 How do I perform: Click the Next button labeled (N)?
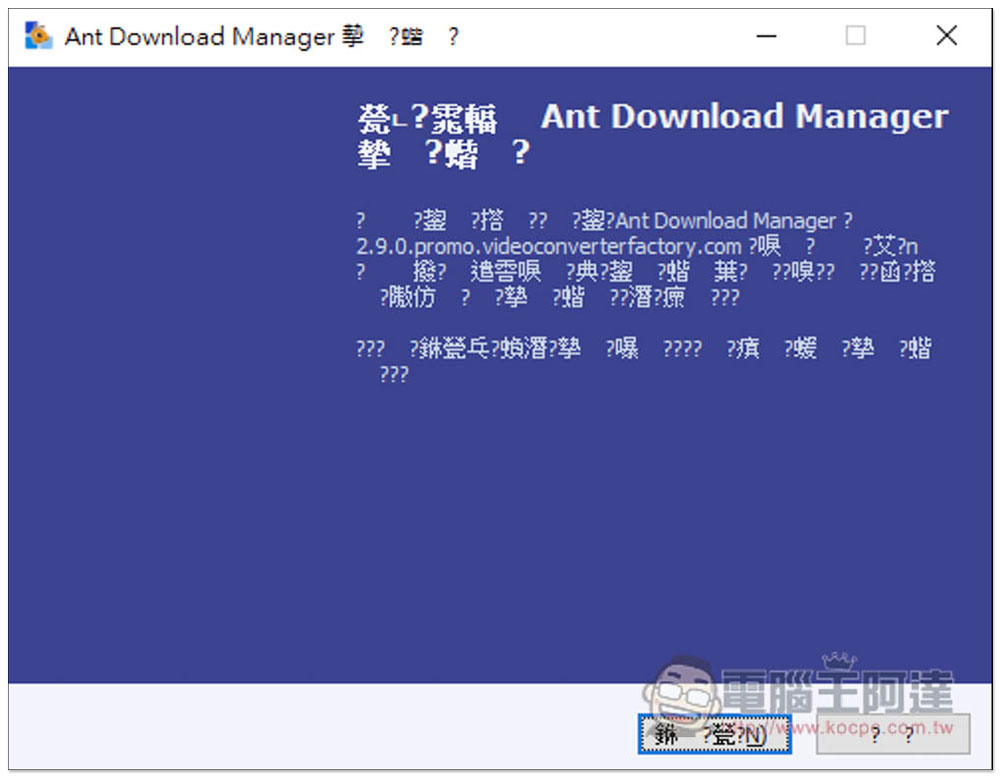pos(714,734)
